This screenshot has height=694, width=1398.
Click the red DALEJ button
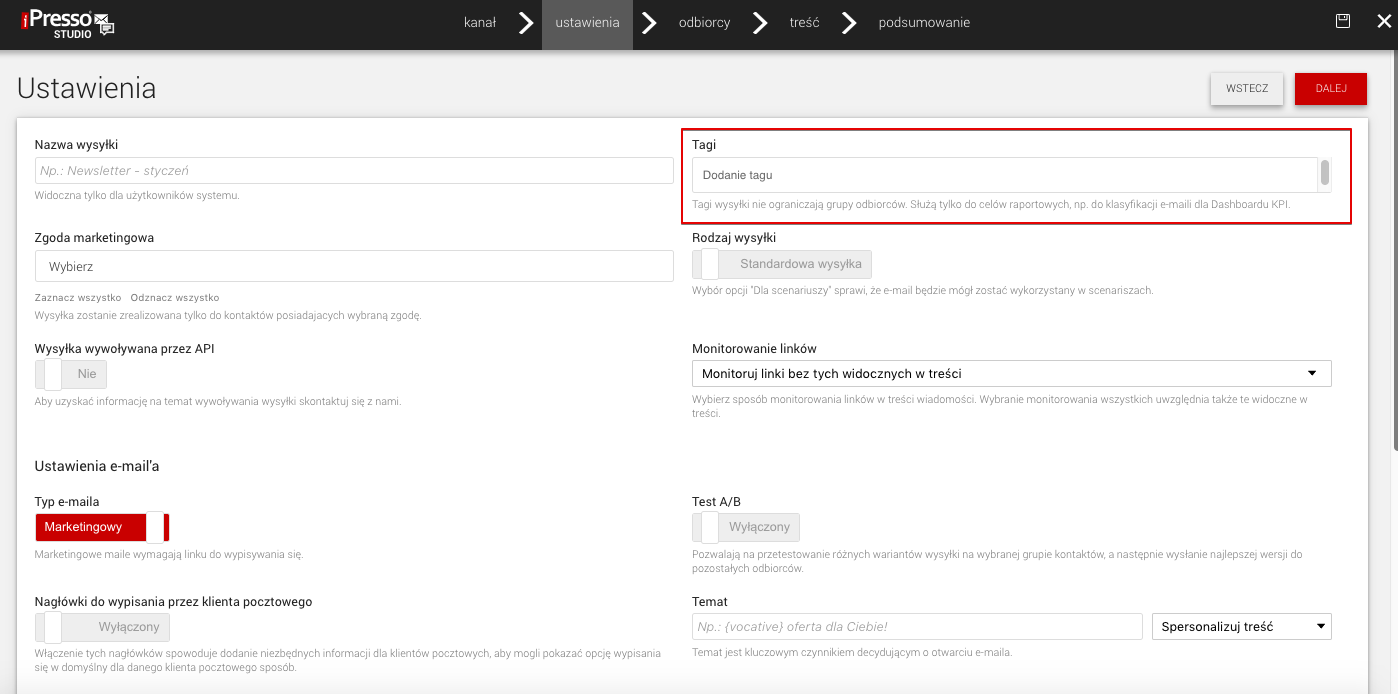pos(1331,88)
